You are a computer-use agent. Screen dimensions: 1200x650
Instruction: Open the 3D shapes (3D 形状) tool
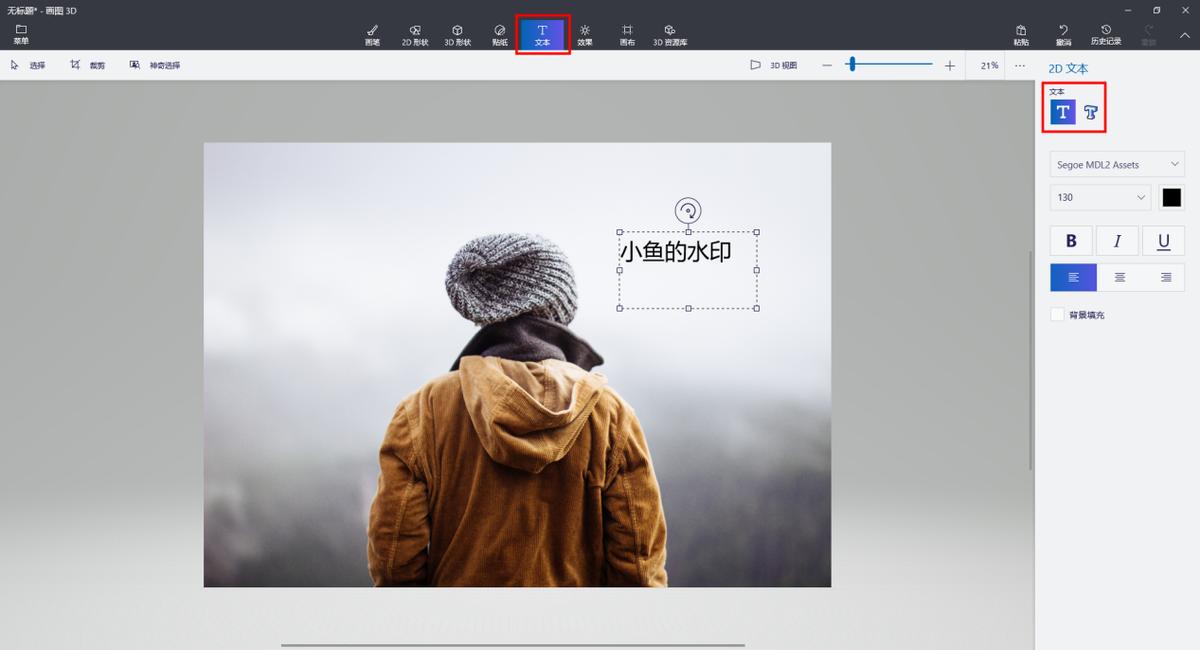point(457,35)
